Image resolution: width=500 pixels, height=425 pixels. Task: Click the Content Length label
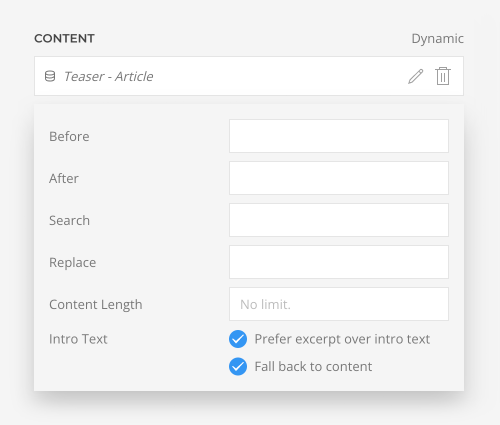(x=96, y=305)
